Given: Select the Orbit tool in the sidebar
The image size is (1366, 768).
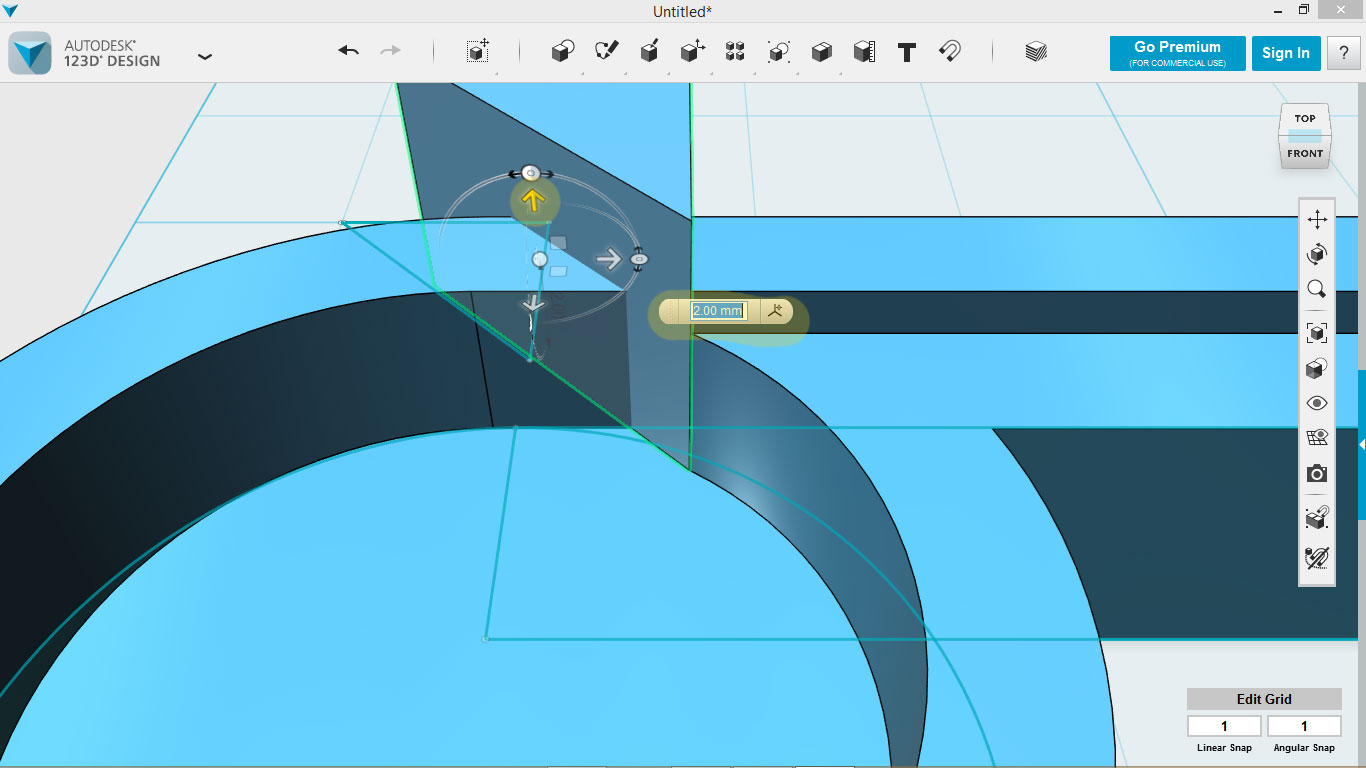Looking at the screenshot, I should click(x=1316, y=254).
